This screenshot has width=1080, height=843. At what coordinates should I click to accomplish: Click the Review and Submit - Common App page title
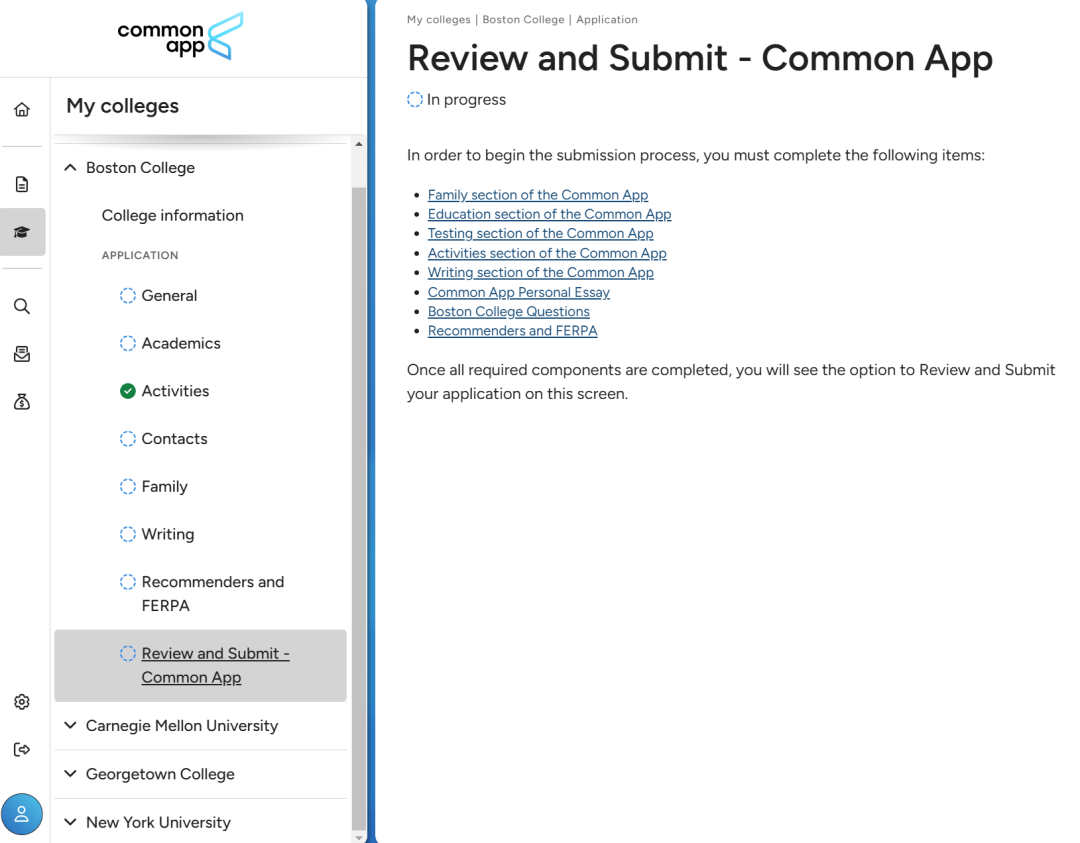tap(700, 58)
